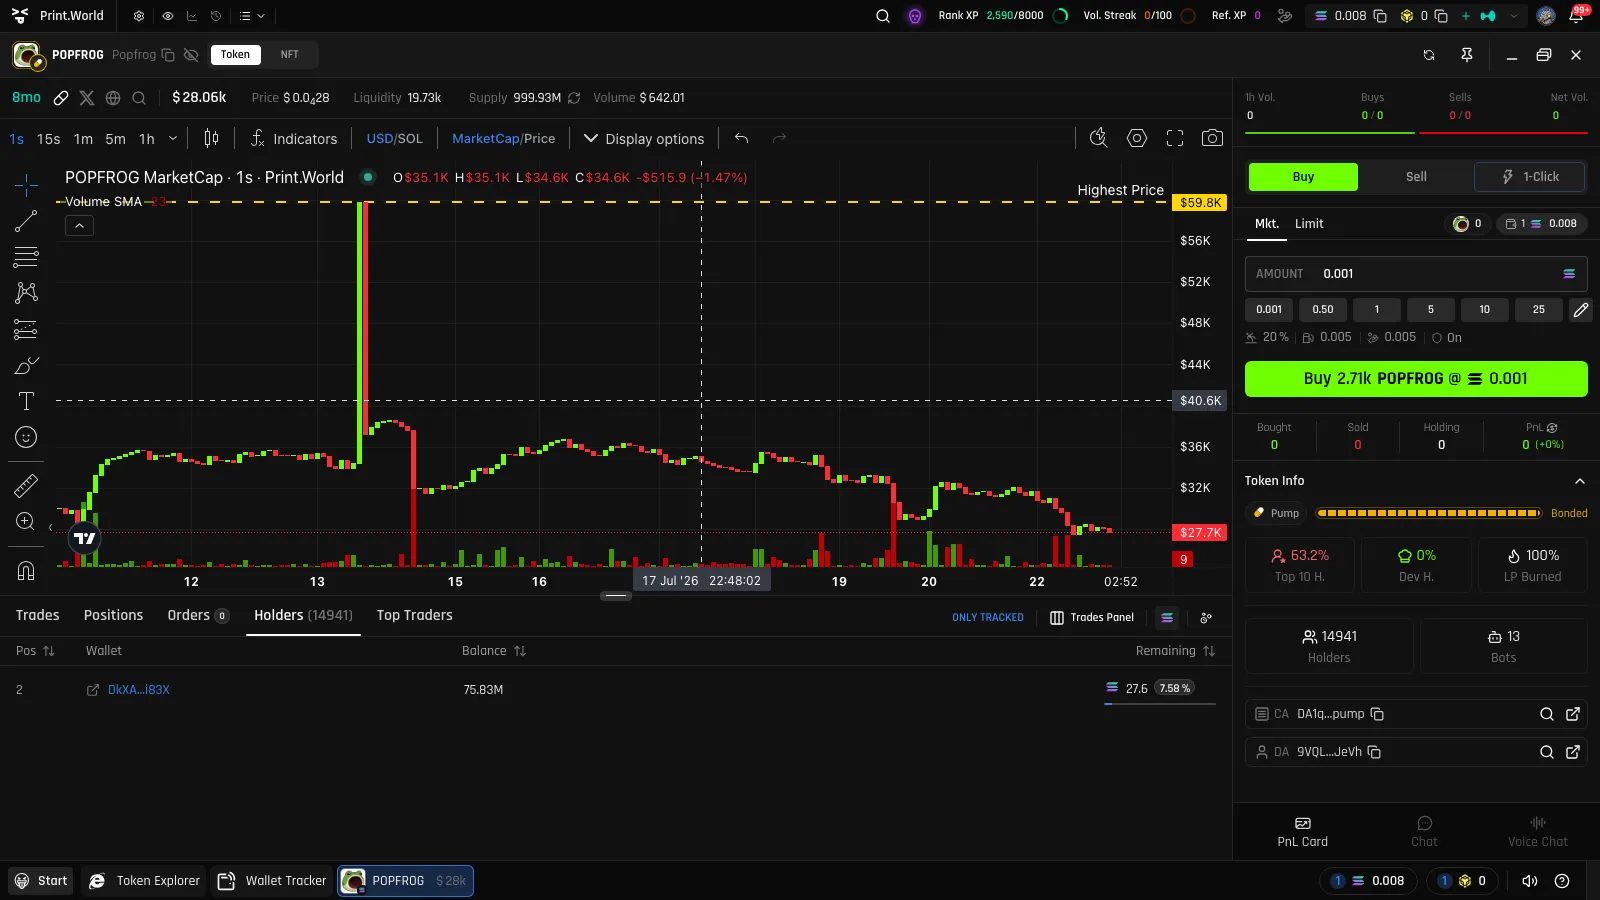Viewport: 1600px width, 900px height.
Task: Select the crosshair cursor tool
Action: pyautogui.click(x=26, y=184)
